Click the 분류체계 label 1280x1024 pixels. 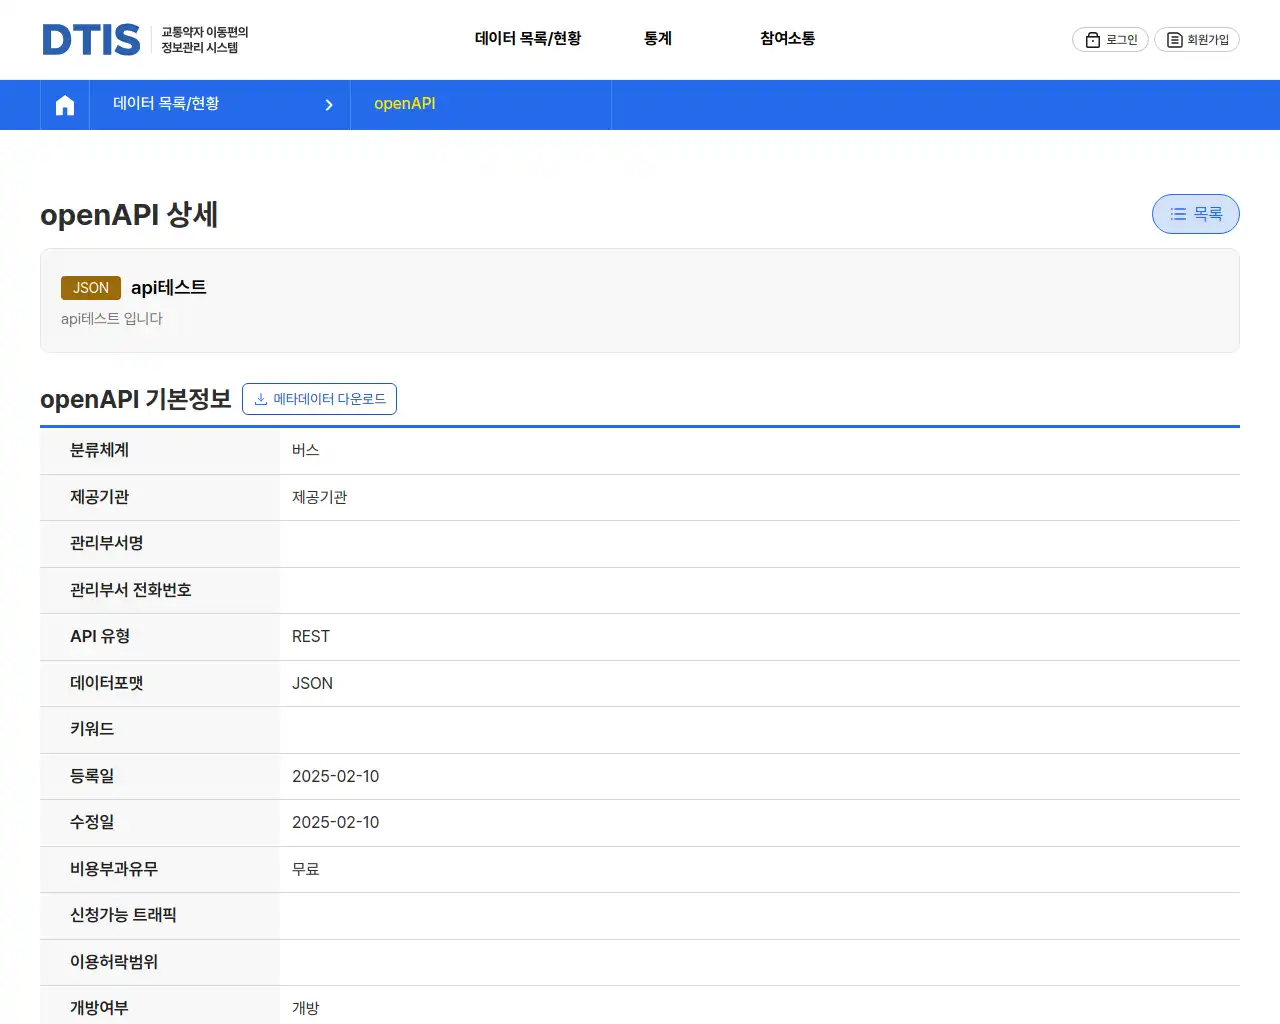[x=100, y=451]
